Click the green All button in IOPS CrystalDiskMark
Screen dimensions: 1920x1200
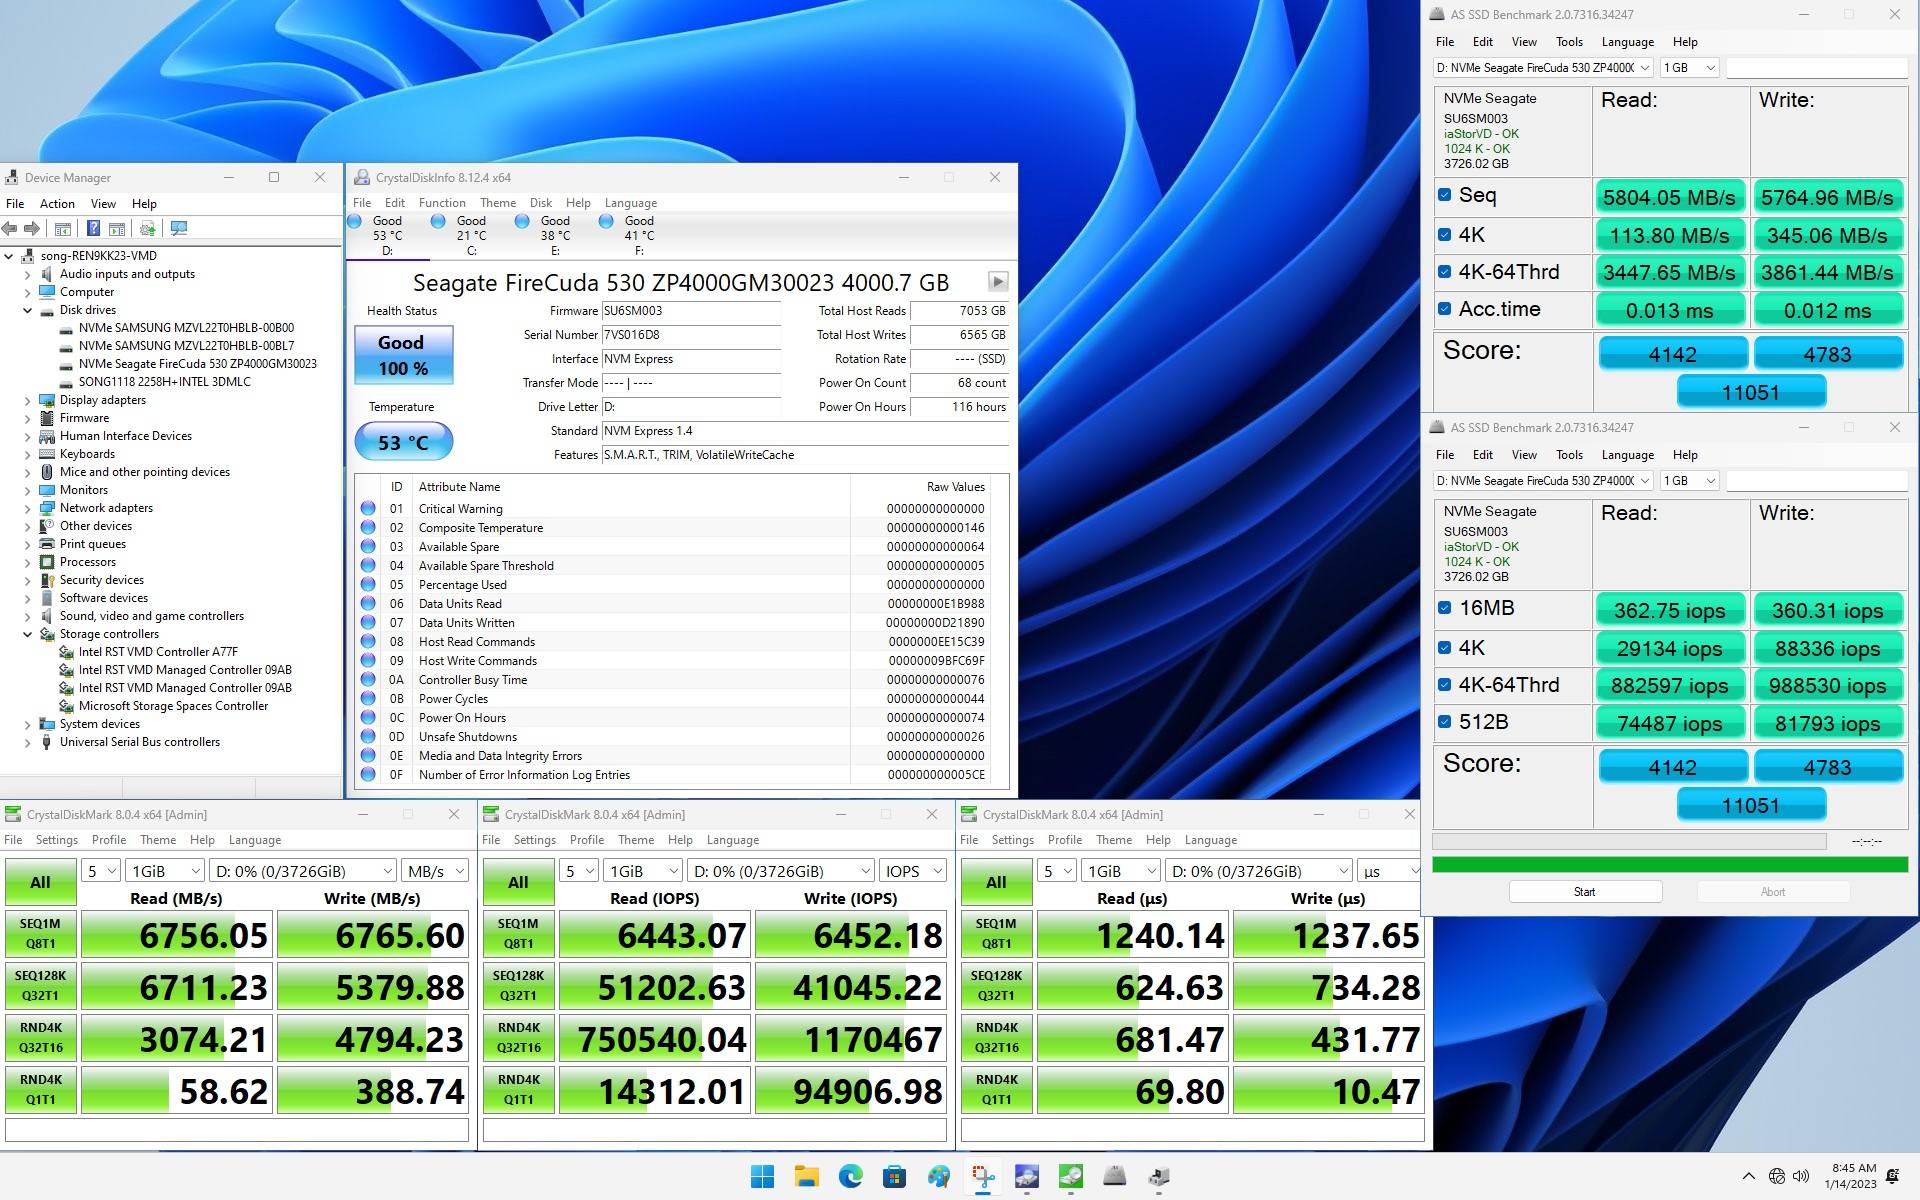click(x=518, y=882)
